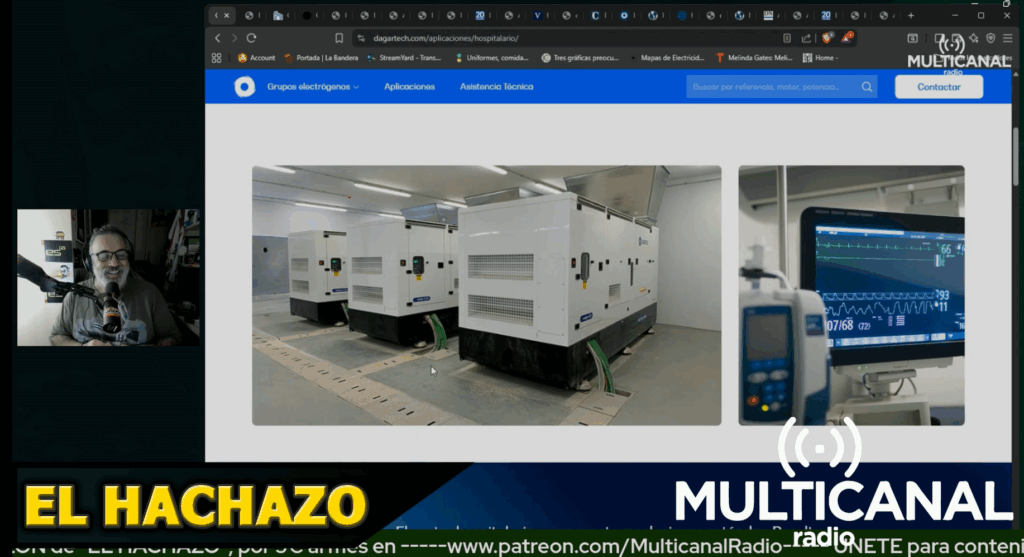Click the bookmark icon beside address bar
This screenshot has height=557, width=1024.
click(339, 38)
